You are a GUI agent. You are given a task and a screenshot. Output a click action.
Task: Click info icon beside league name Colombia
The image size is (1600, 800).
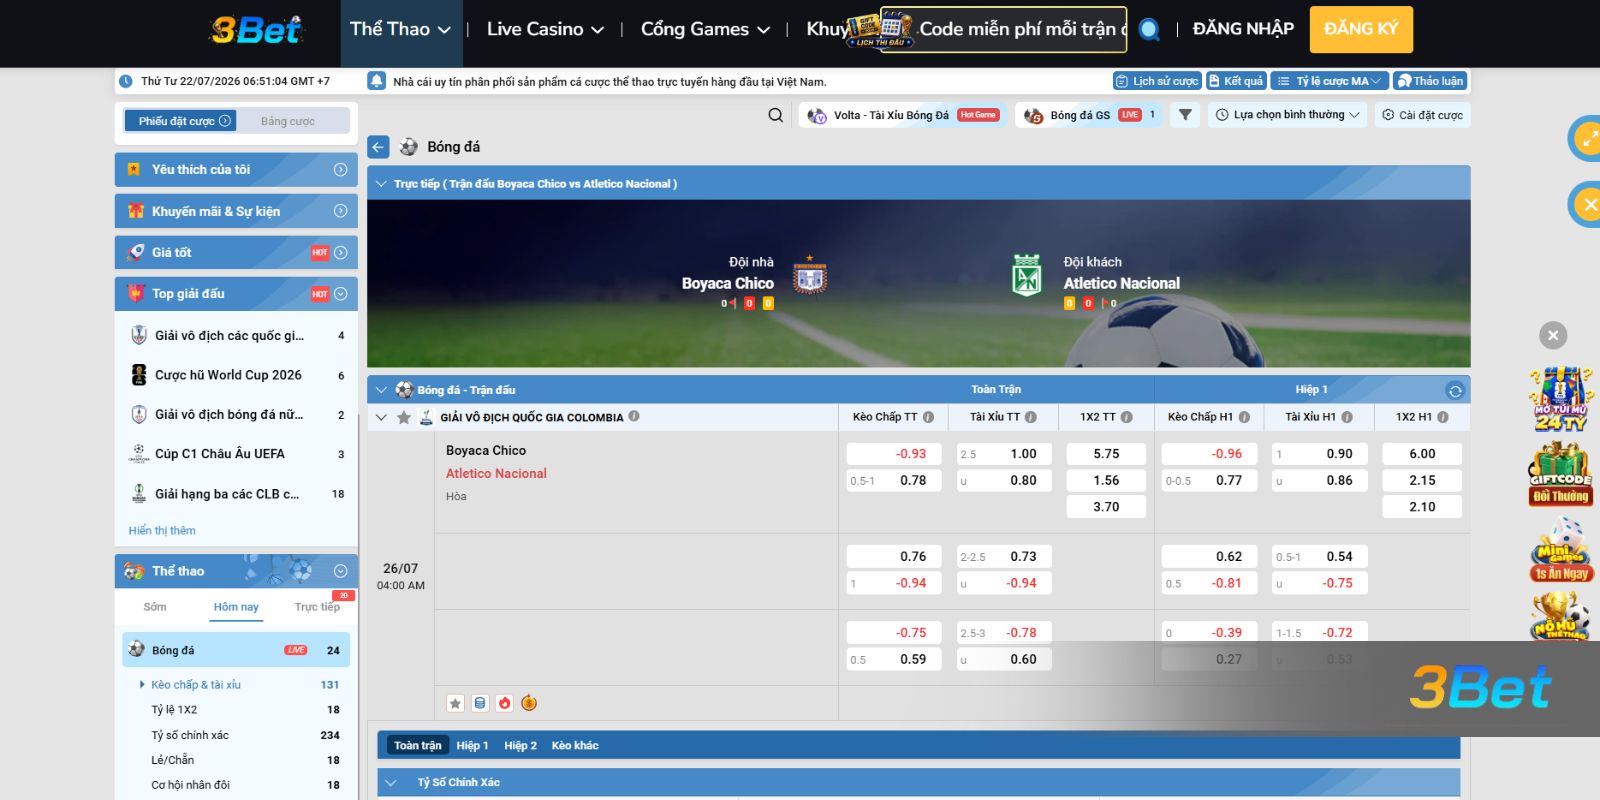(x=634, y=417)
